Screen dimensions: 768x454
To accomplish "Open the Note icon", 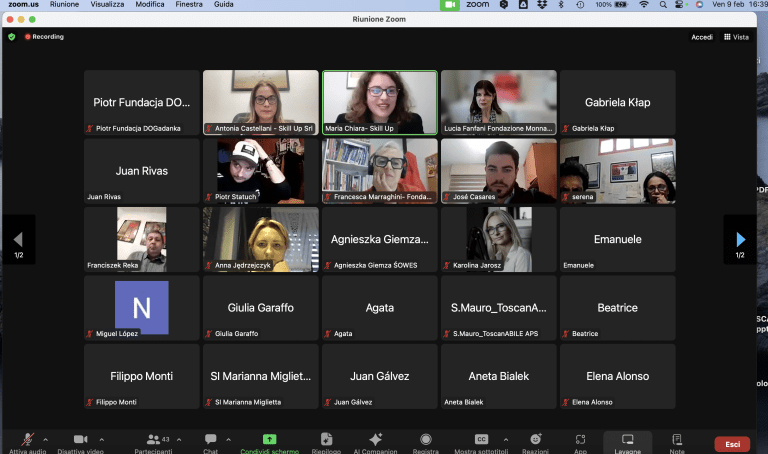I will [x=677, y=443].
